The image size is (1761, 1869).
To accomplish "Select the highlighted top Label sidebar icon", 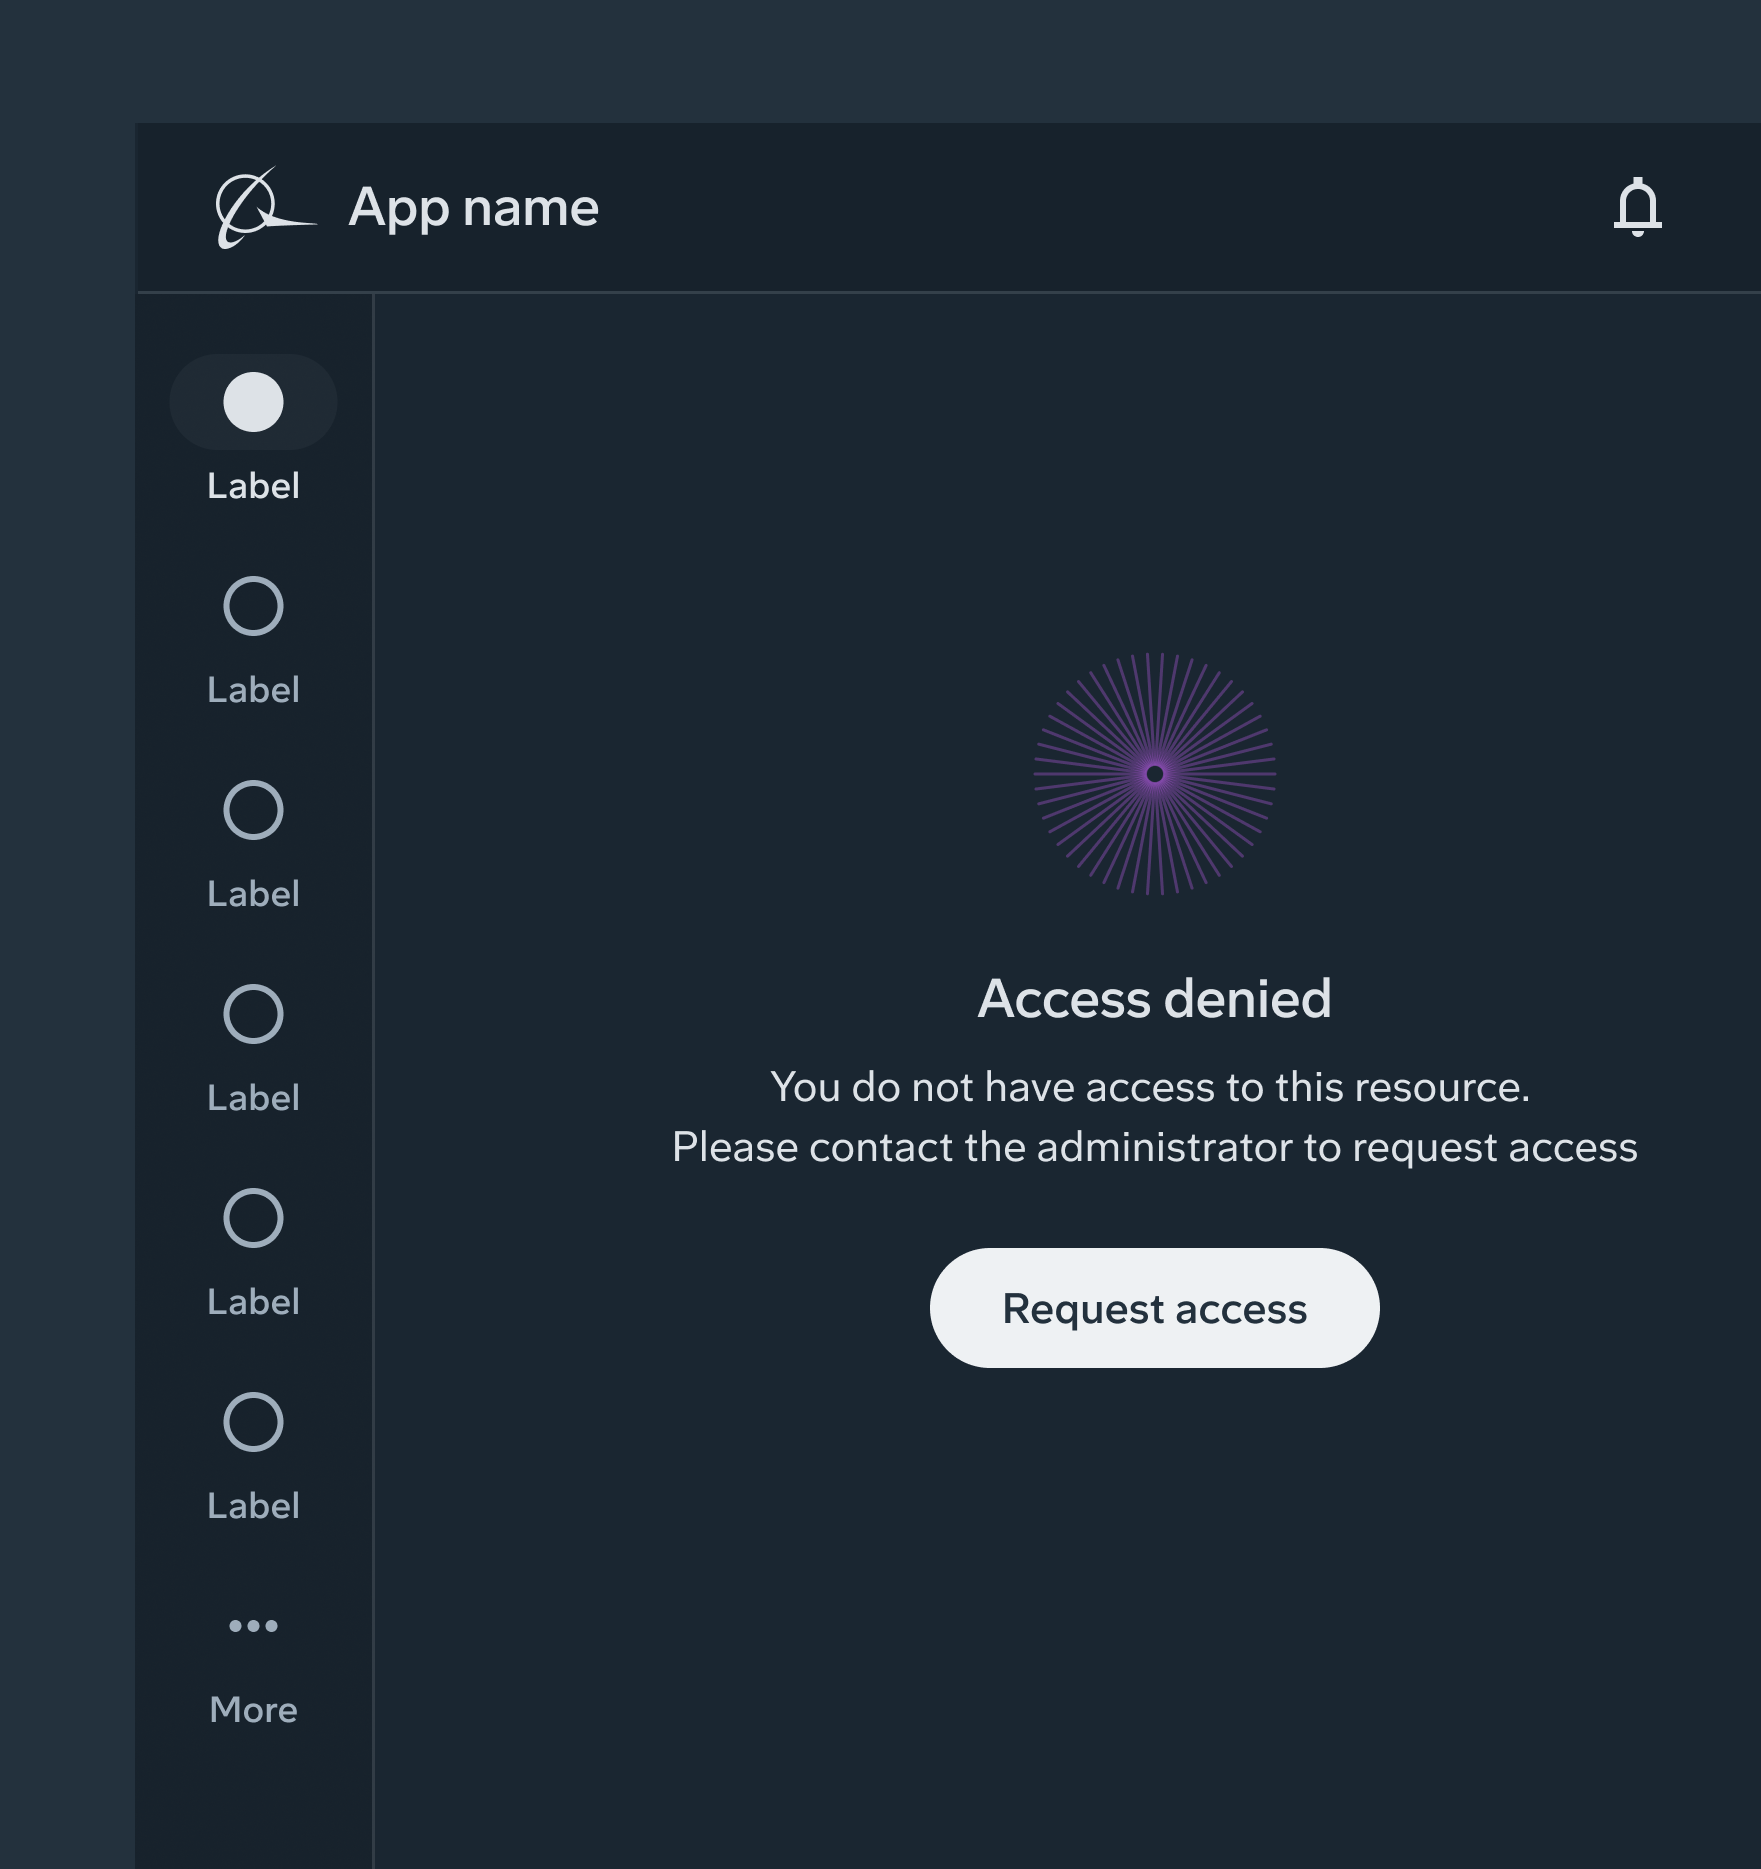I will pos(254,402).
